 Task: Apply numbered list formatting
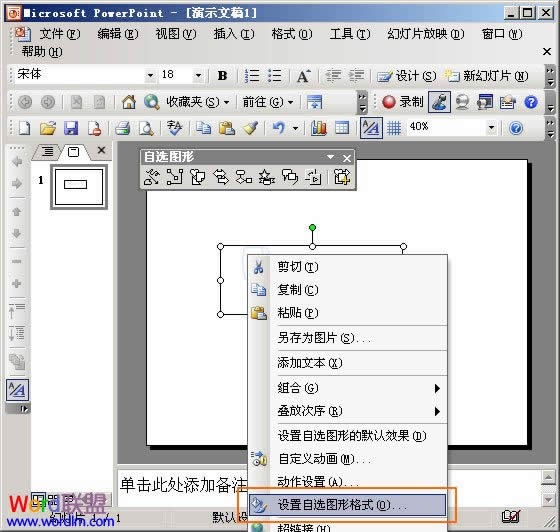click(252, 76)
